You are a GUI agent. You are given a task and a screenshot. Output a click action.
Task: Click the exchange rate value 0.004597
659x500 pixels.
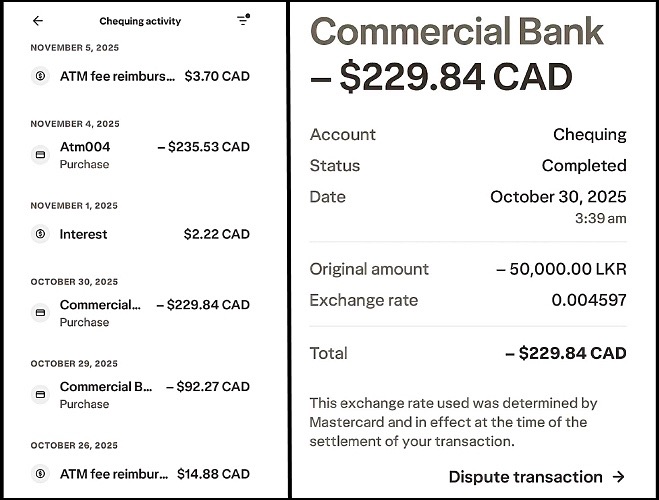point(588,300)
